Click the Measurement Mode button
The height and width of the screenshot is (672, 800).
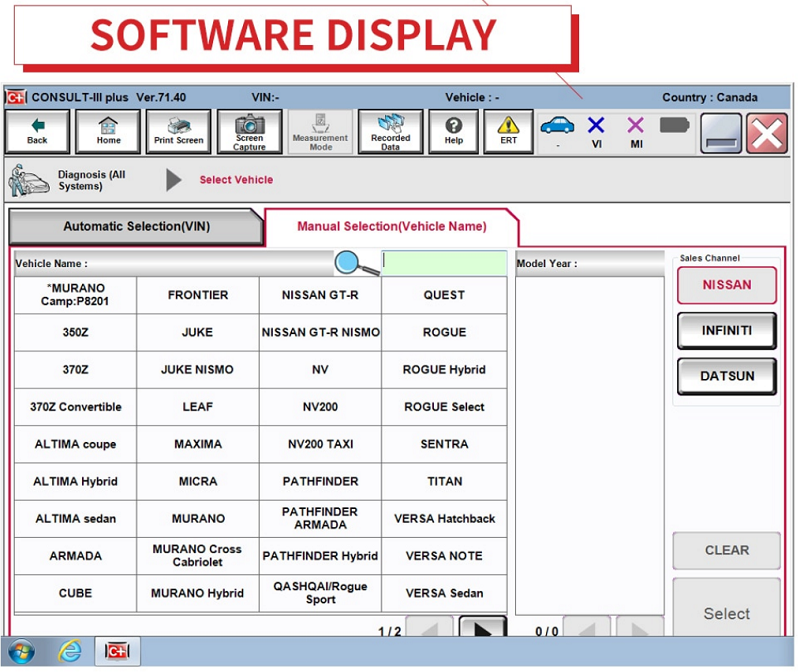tap(320, 132)
